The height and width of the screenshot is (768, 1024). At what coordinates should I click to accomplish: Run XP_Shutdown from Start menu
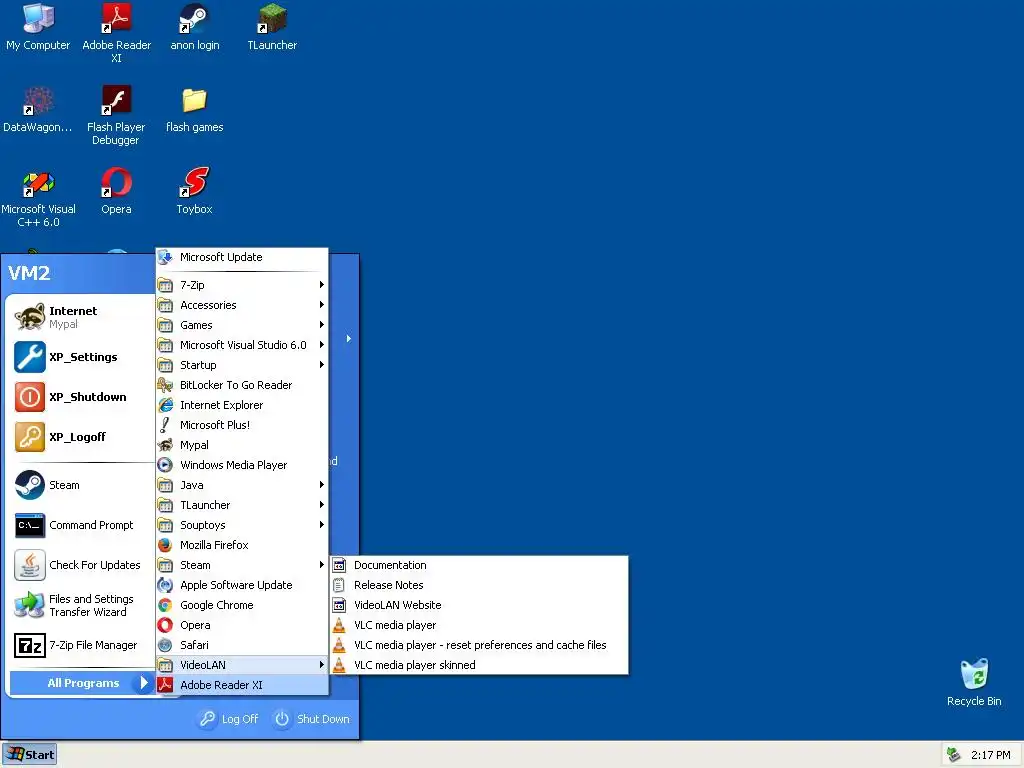[x=82, y=397]
